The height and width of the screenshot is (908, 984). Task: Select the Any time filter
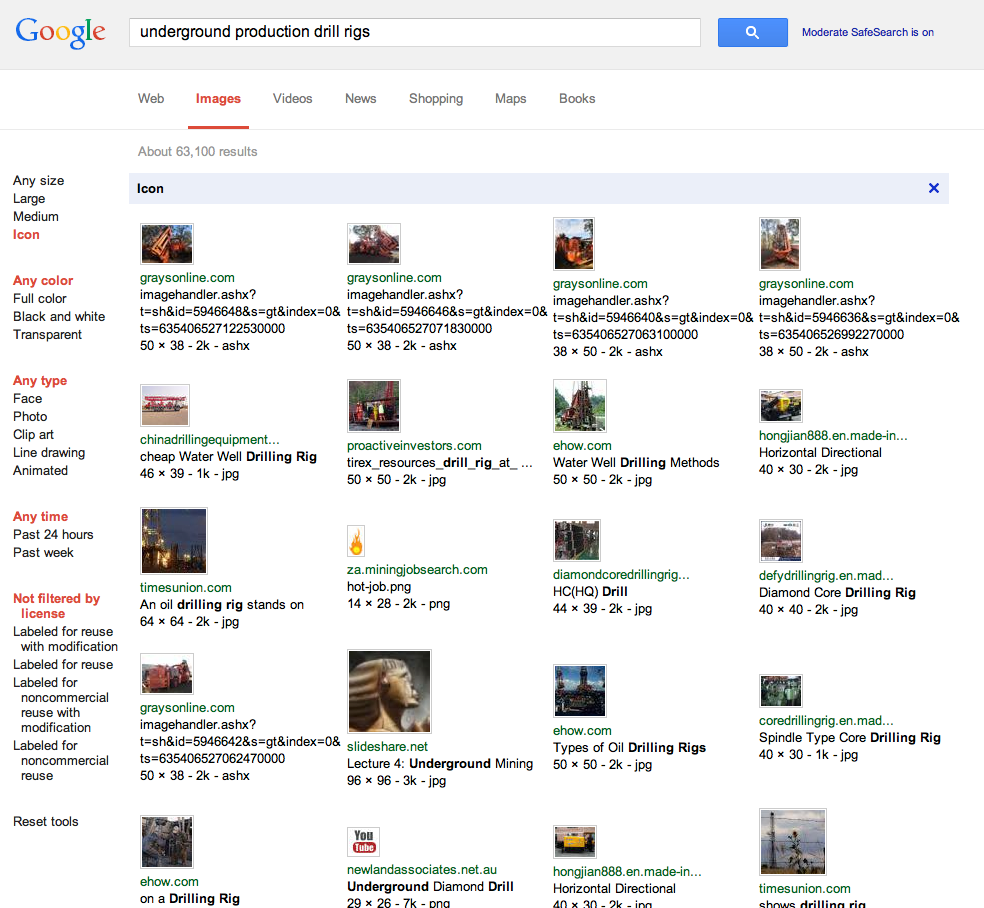point(41,516)
